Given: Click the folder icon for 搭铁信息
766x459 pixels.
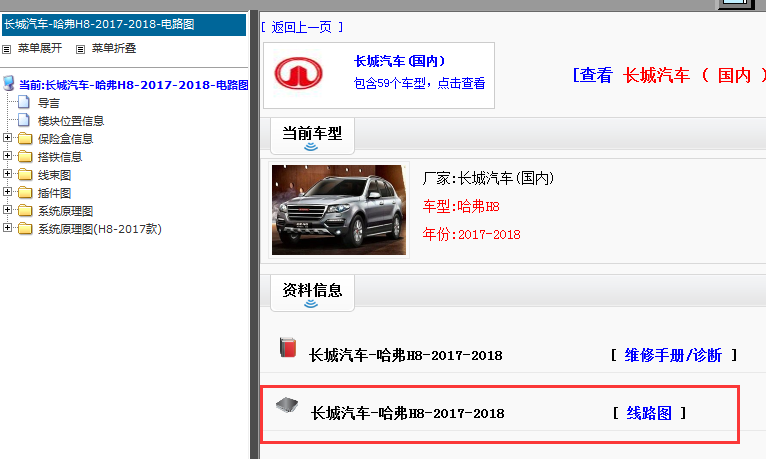Looking at the screenshot, I should (25, 157).
